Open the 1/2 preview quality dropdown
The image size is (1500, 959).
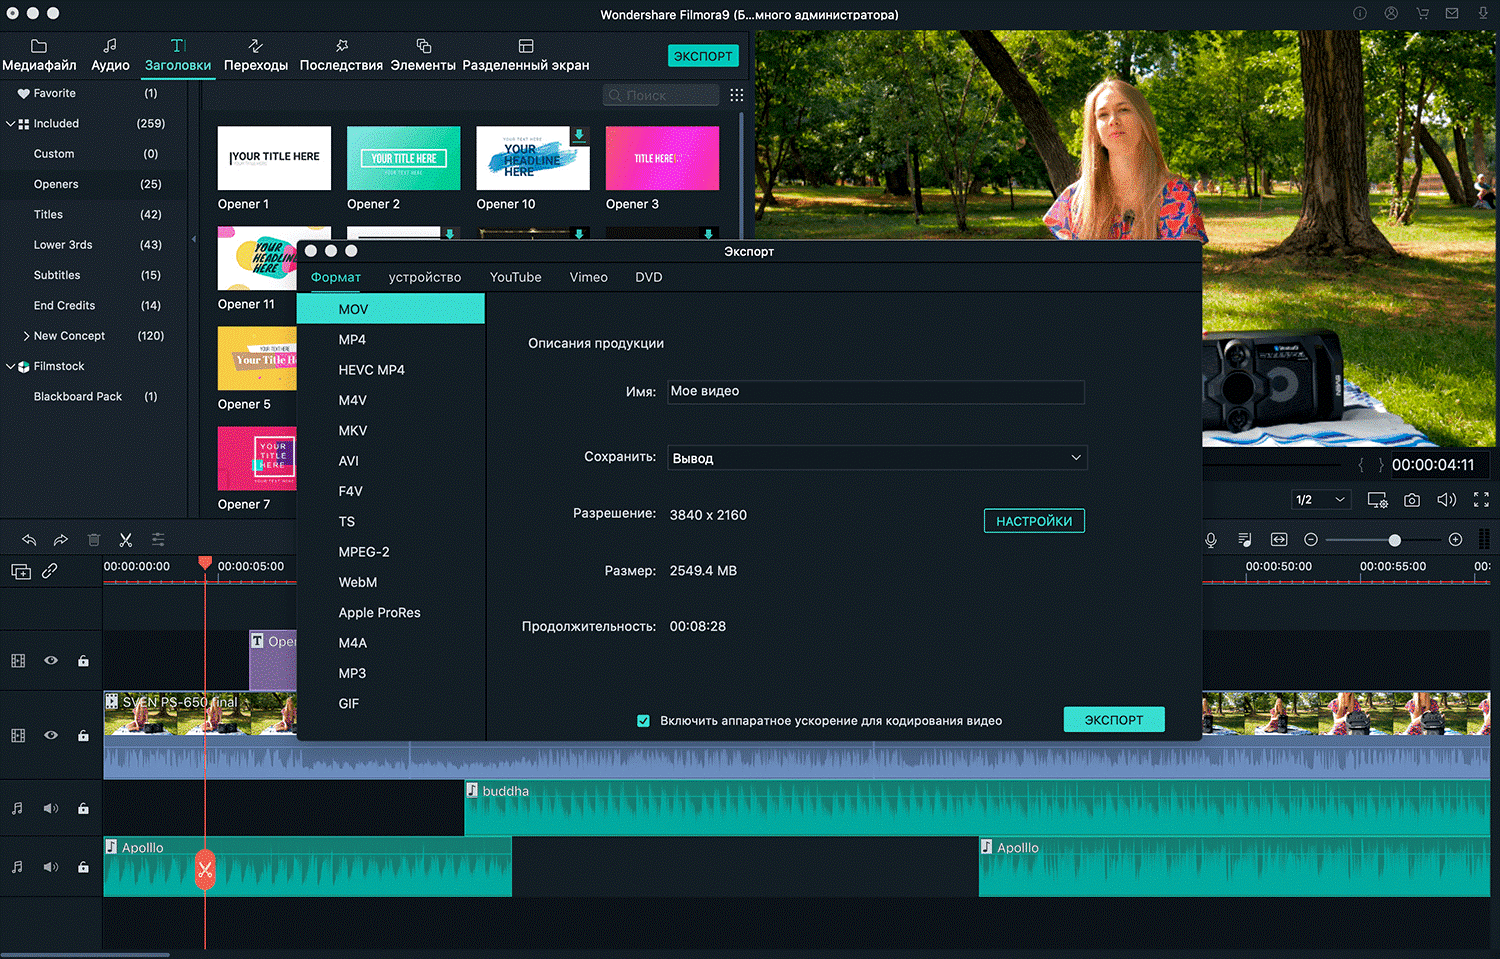coord(1322,500)
